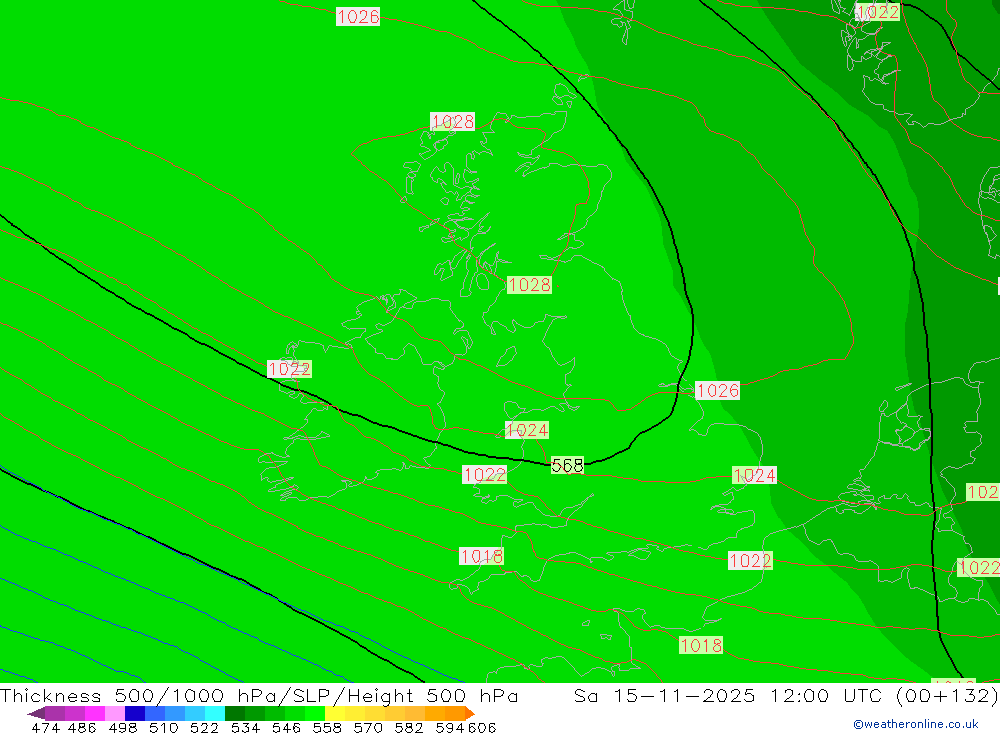Pick the dark navy blue legend swatch
The image size is (1000, 733).
pos(135,713)
